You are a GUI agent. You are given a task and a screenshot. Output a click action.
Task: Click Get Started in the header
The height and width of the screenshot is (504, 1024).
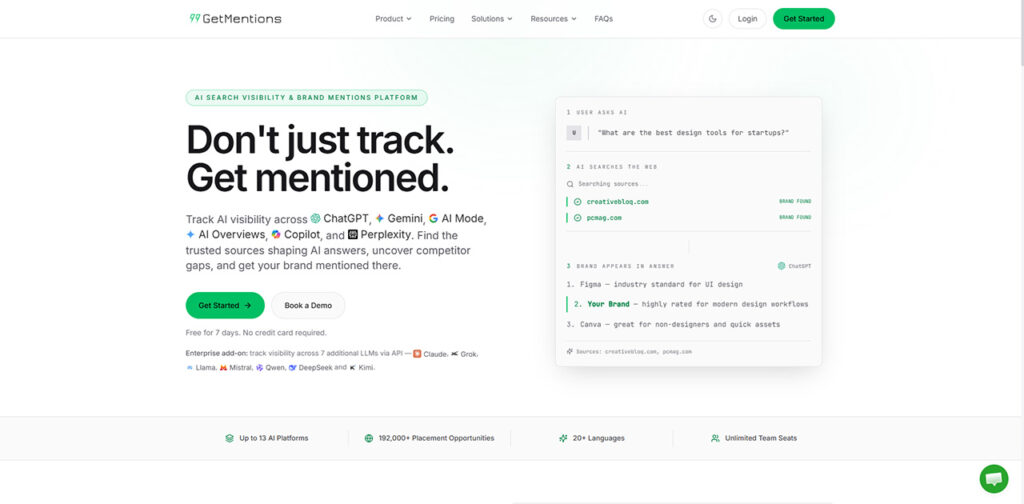[803, 19]
